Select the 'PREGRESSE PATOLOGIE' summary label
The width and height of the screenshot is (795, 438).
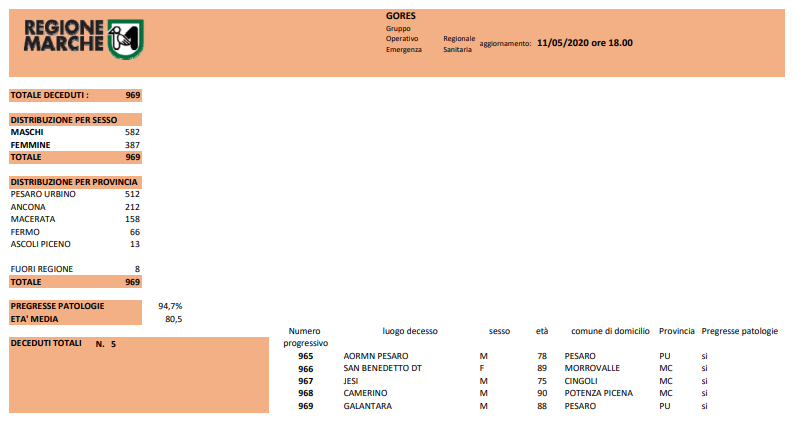(x=57, y=306)
